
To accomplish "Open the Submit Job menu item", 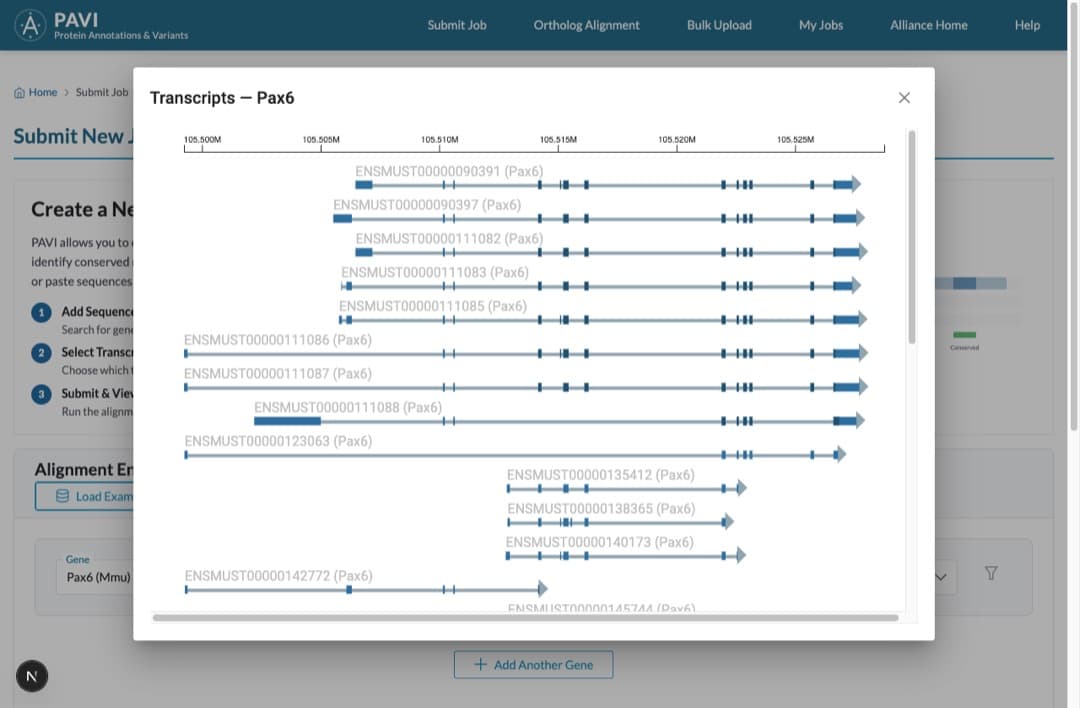I will pos(457,25).
